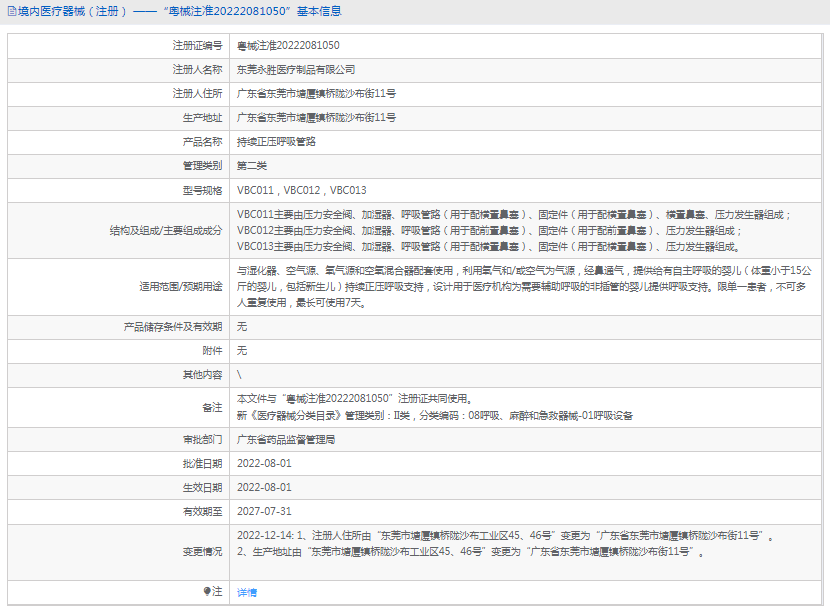830x612 pixels.
Task: Click the 结构及组成/主要组成成分 label
Action: pyautogui.click(x=166, y=230)
